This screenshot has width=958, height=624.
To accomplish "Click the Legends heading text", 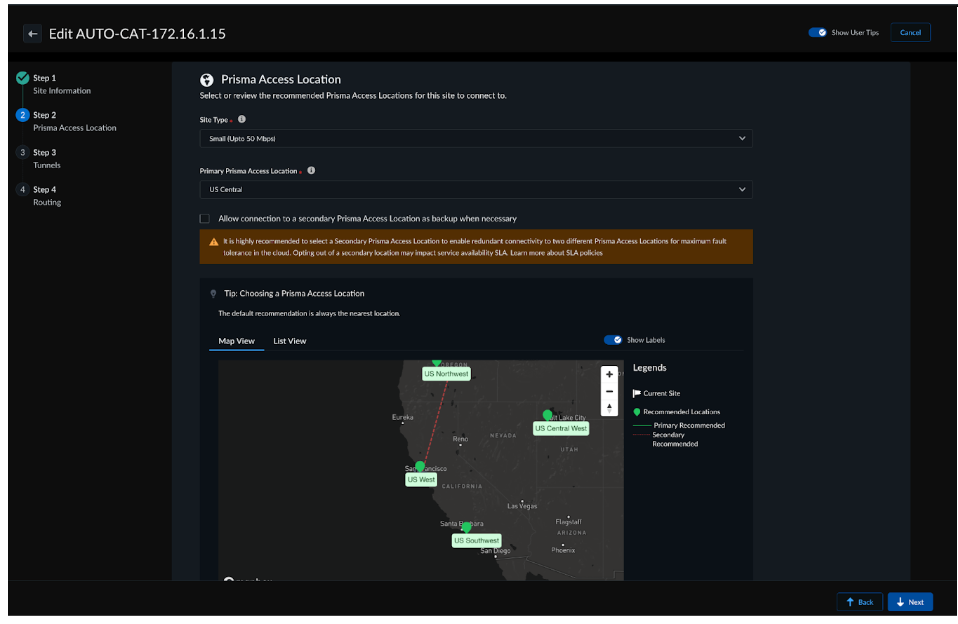I will coord(649,368).
